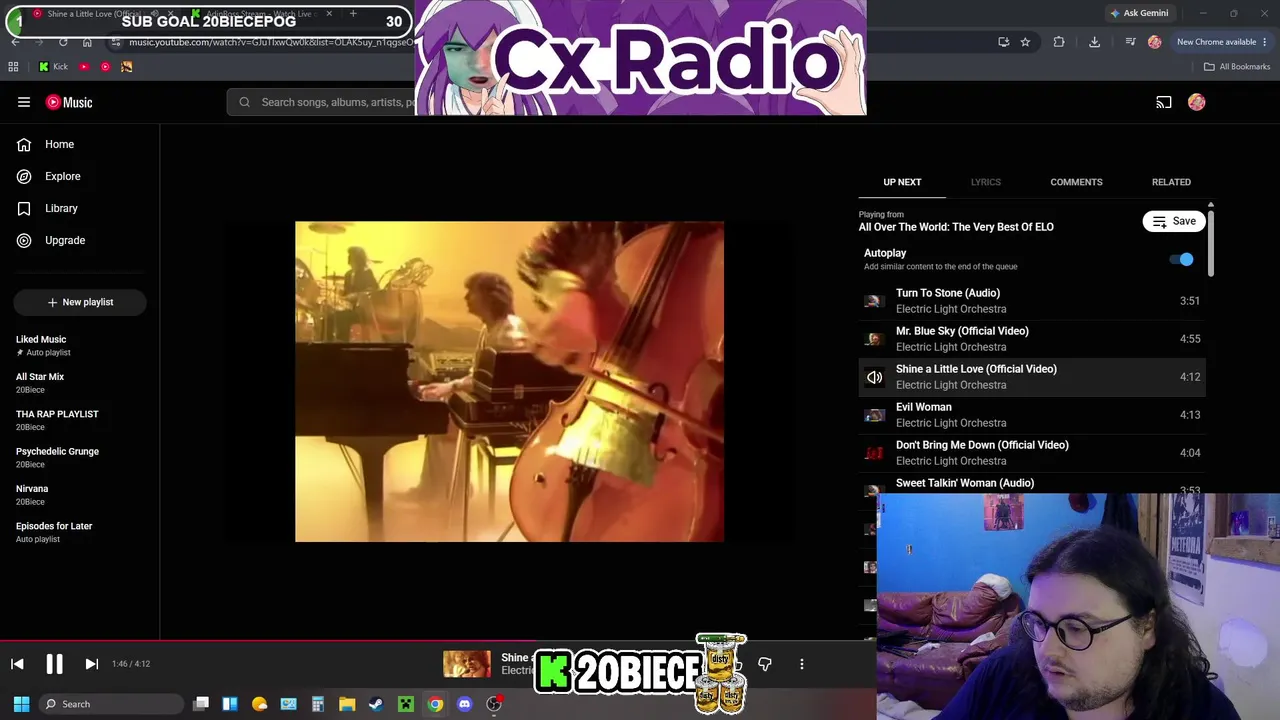Open Chrome extensions puzzle icon
This screenshot has width=1280, height=720.
tap(1059, 42)
